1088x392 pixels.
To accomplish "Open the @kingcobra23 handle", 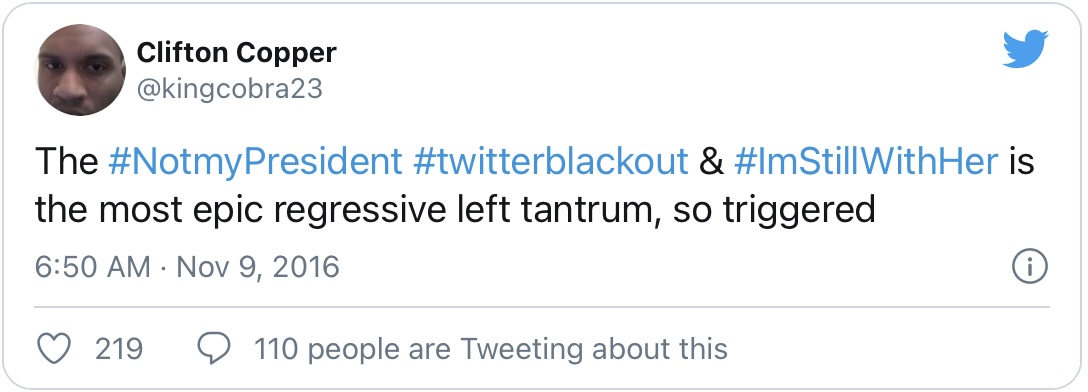I will [230, 90].
